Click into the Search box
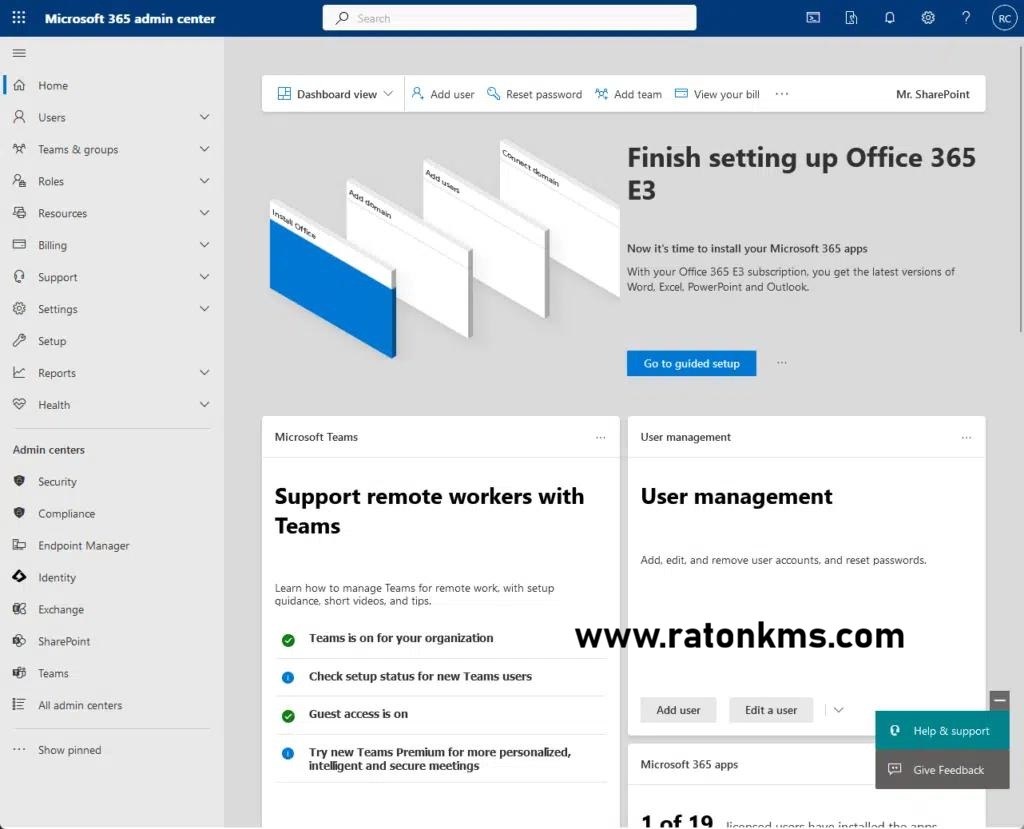 coord(509,18)
